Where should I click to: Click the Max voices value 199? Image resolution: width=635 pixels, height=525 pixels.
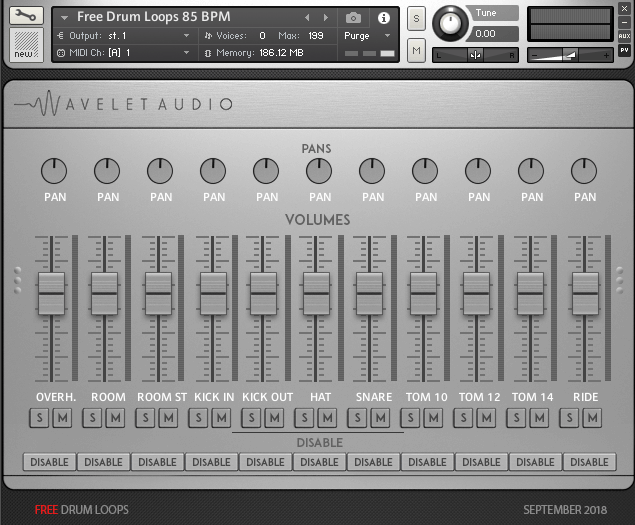tap(316, 36)
